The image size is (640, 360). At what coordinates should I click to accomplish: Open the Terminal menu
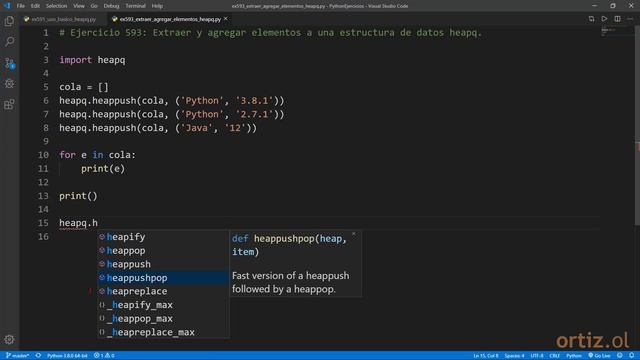tap(135, 6)
